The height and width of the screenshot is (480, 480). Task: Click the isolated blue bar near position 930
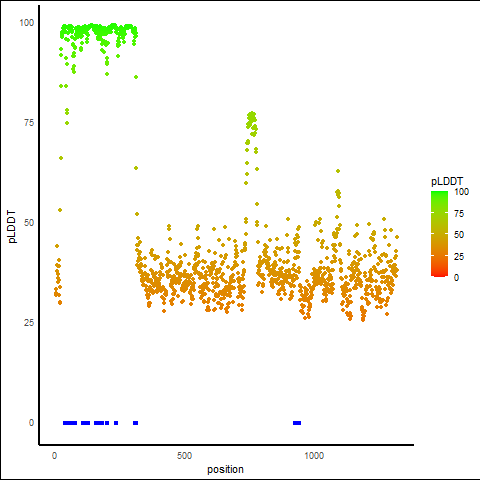point(297,423)
